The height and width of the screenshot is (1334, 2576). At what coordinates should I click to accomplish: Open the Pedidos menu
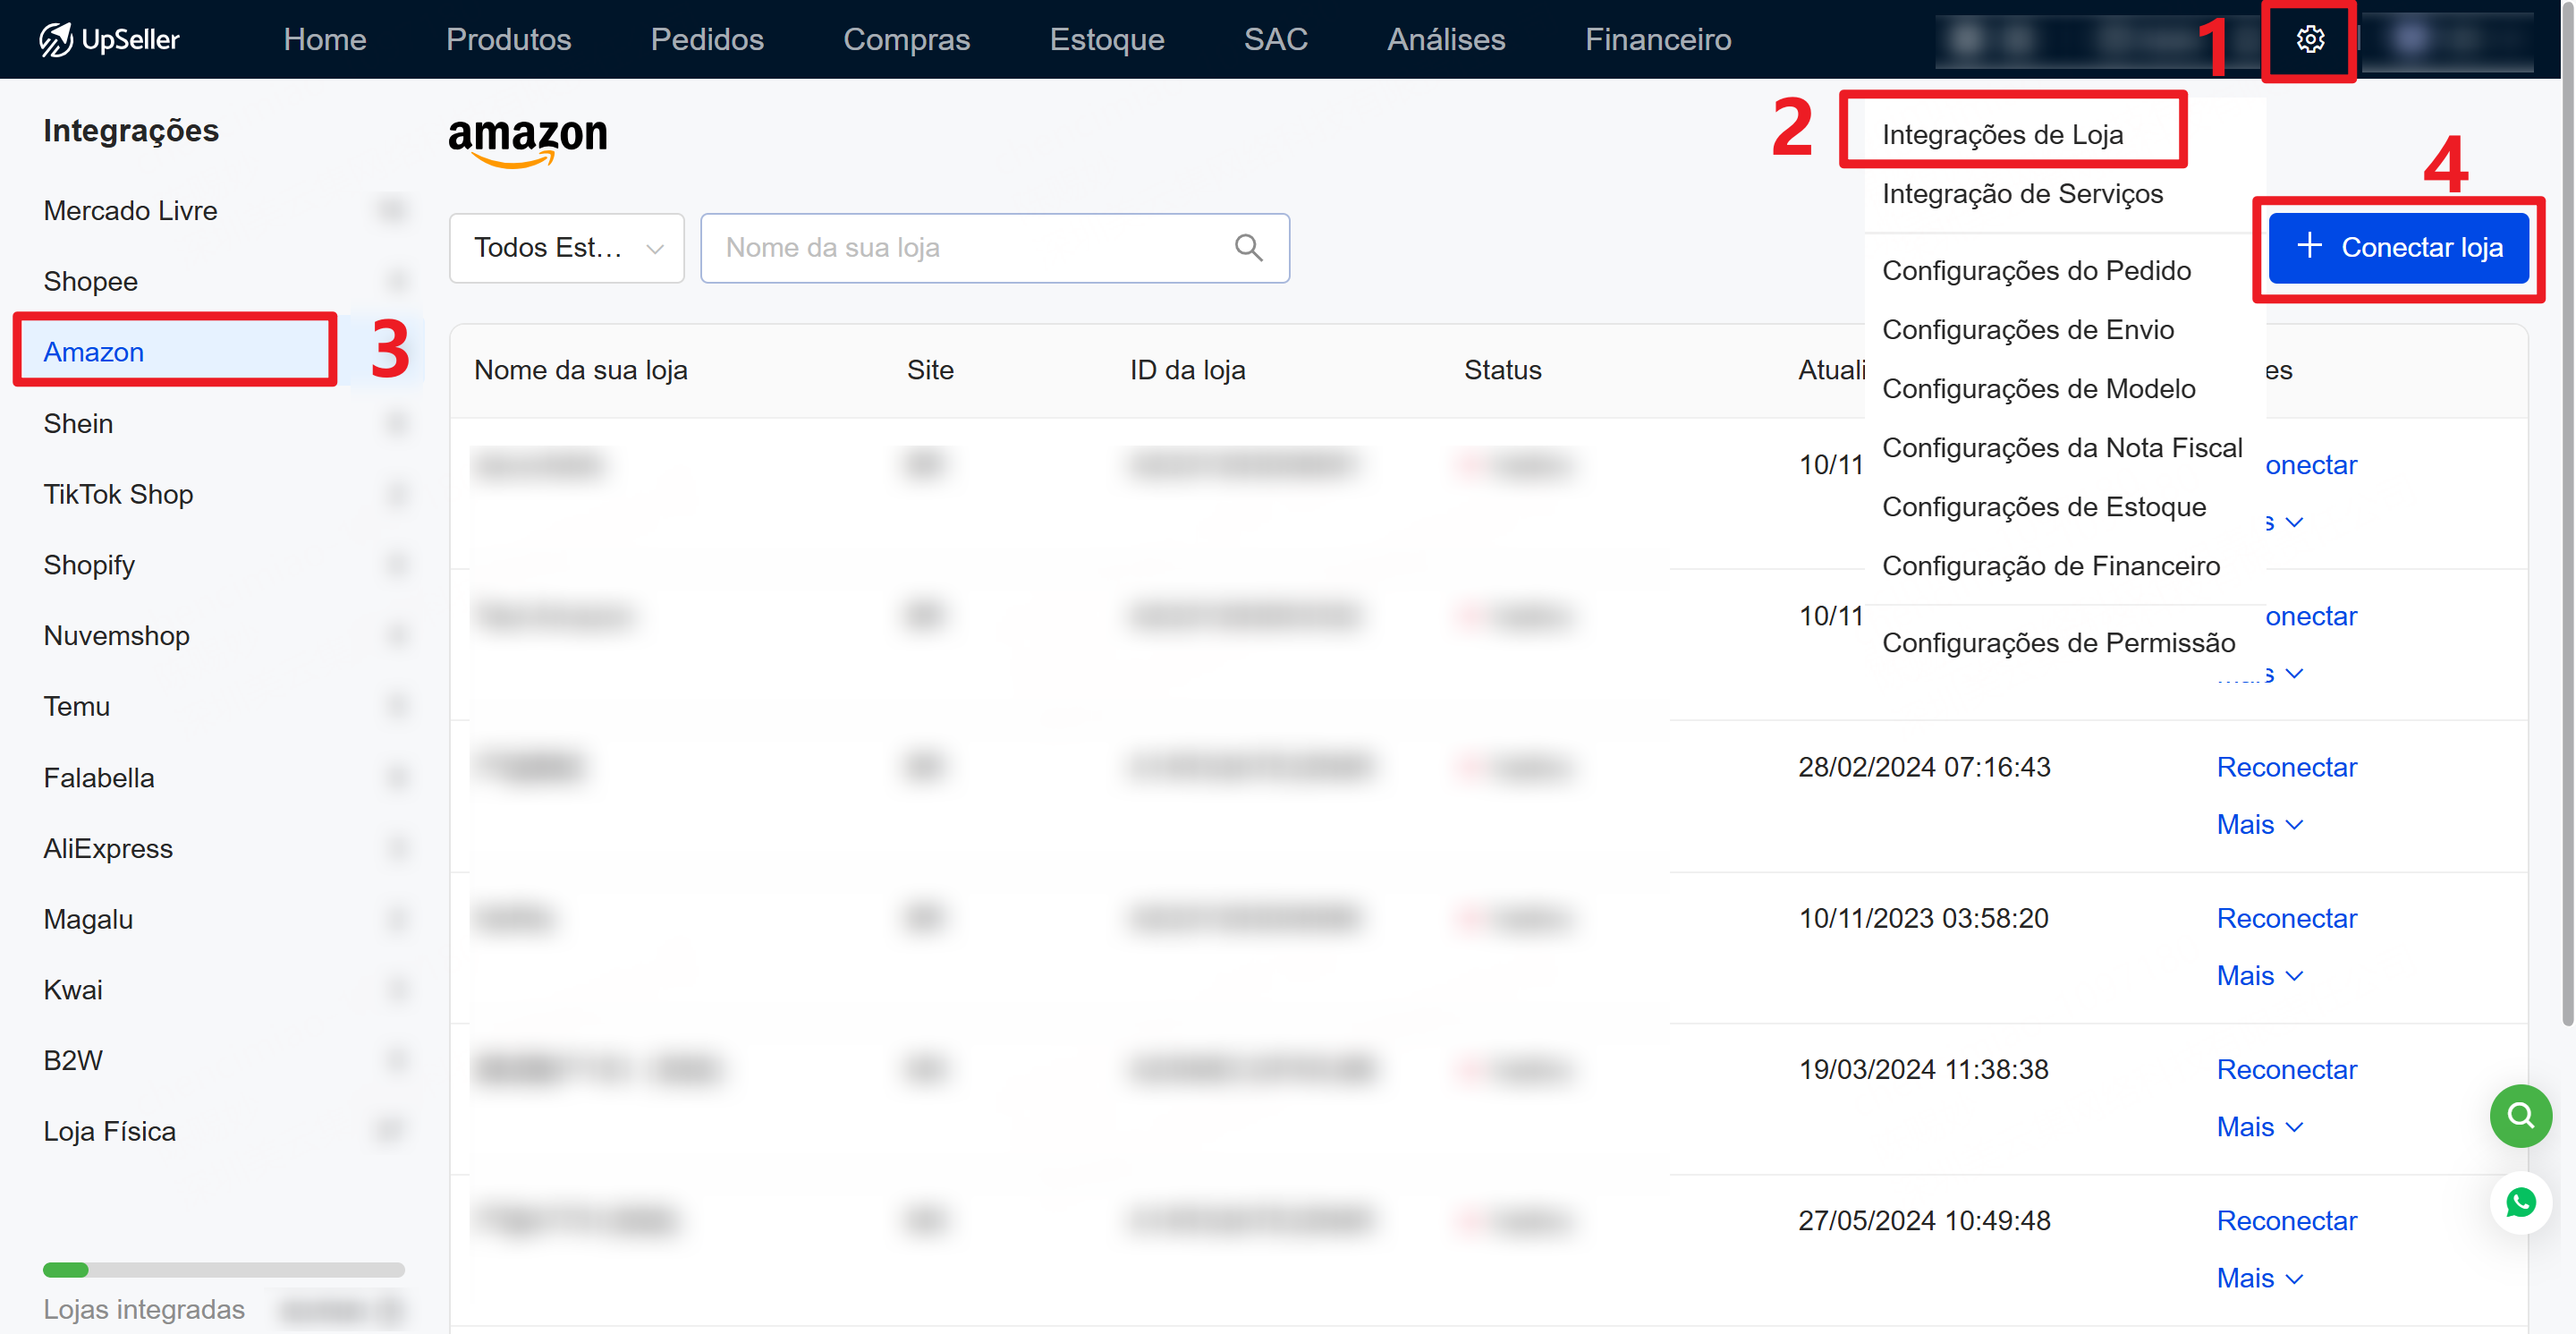[x=707, y=39]
